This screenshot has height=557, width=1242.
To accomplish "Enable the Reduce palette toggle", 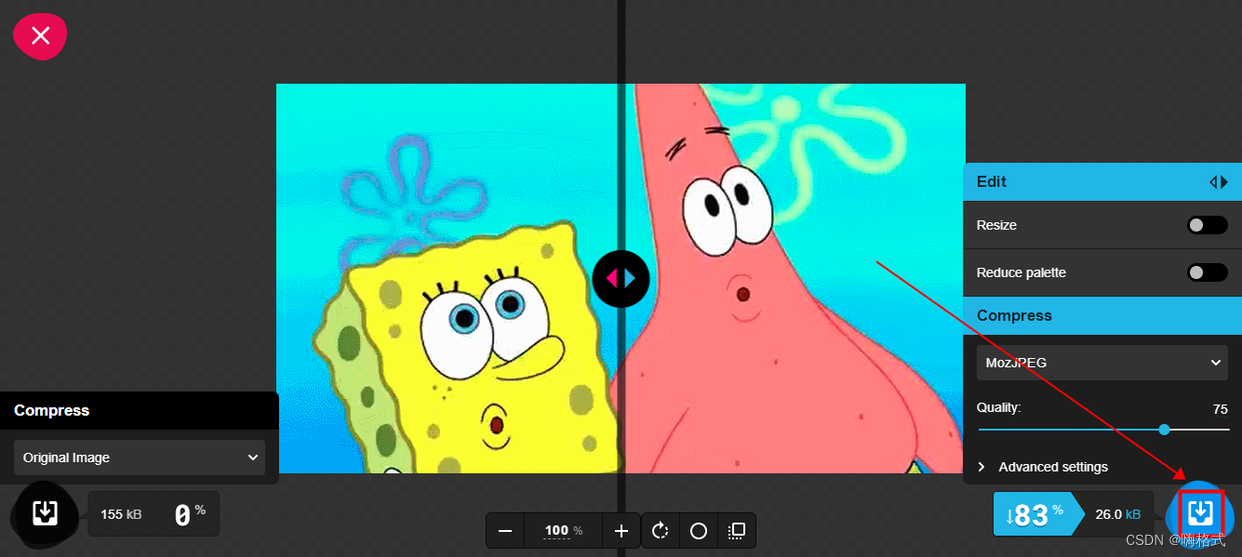I will pyautogui.click(x=1207, y=272).
